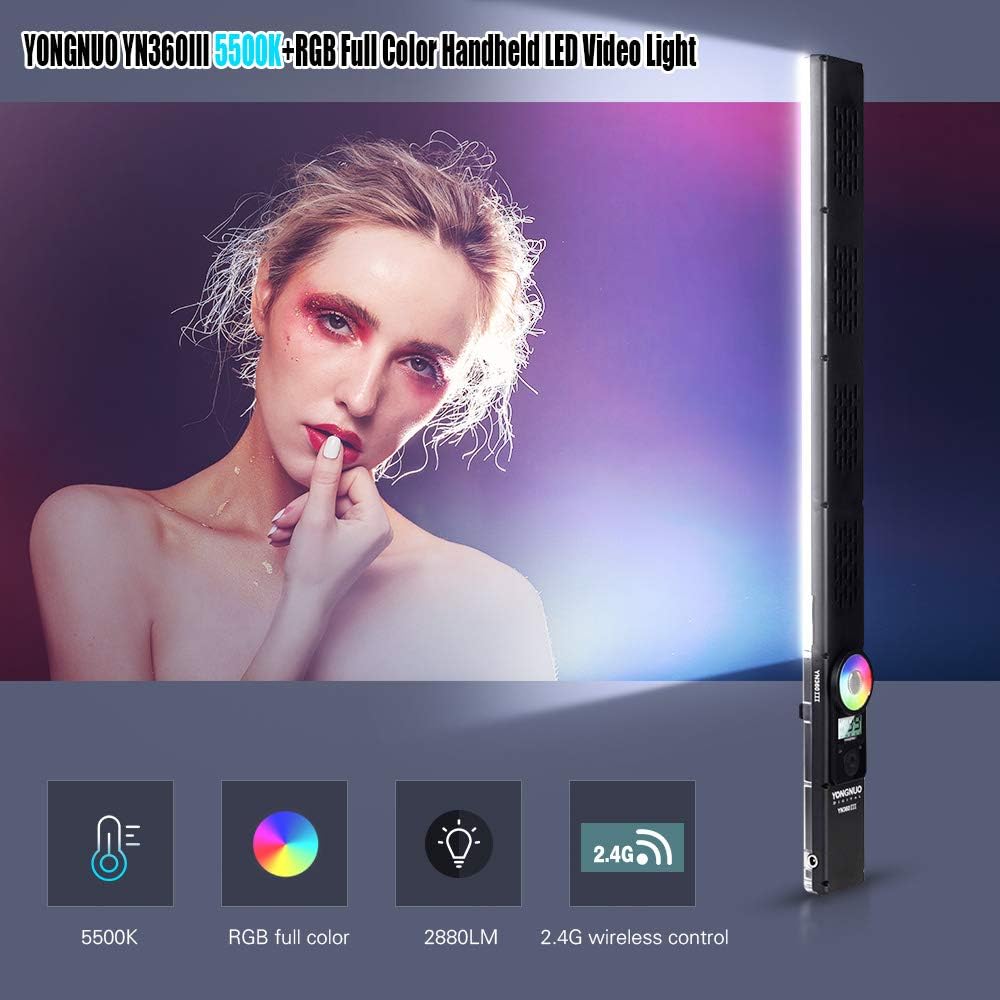1000x1000 pixels.
Task: Click the LCD display on the light handle
Action: click(851, 728)
